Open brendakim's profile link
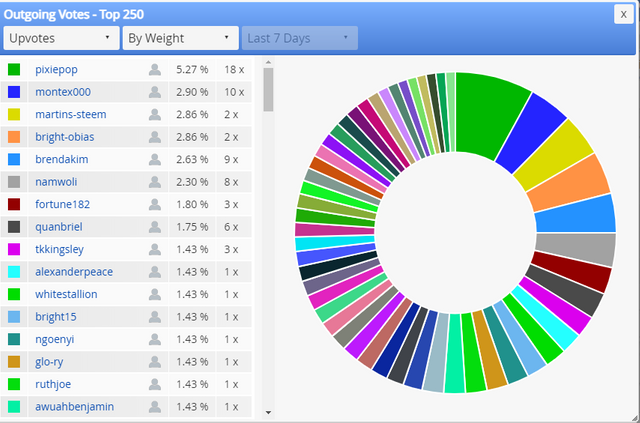This screenshot has height=423, width=640. click(x=62, y=159)
